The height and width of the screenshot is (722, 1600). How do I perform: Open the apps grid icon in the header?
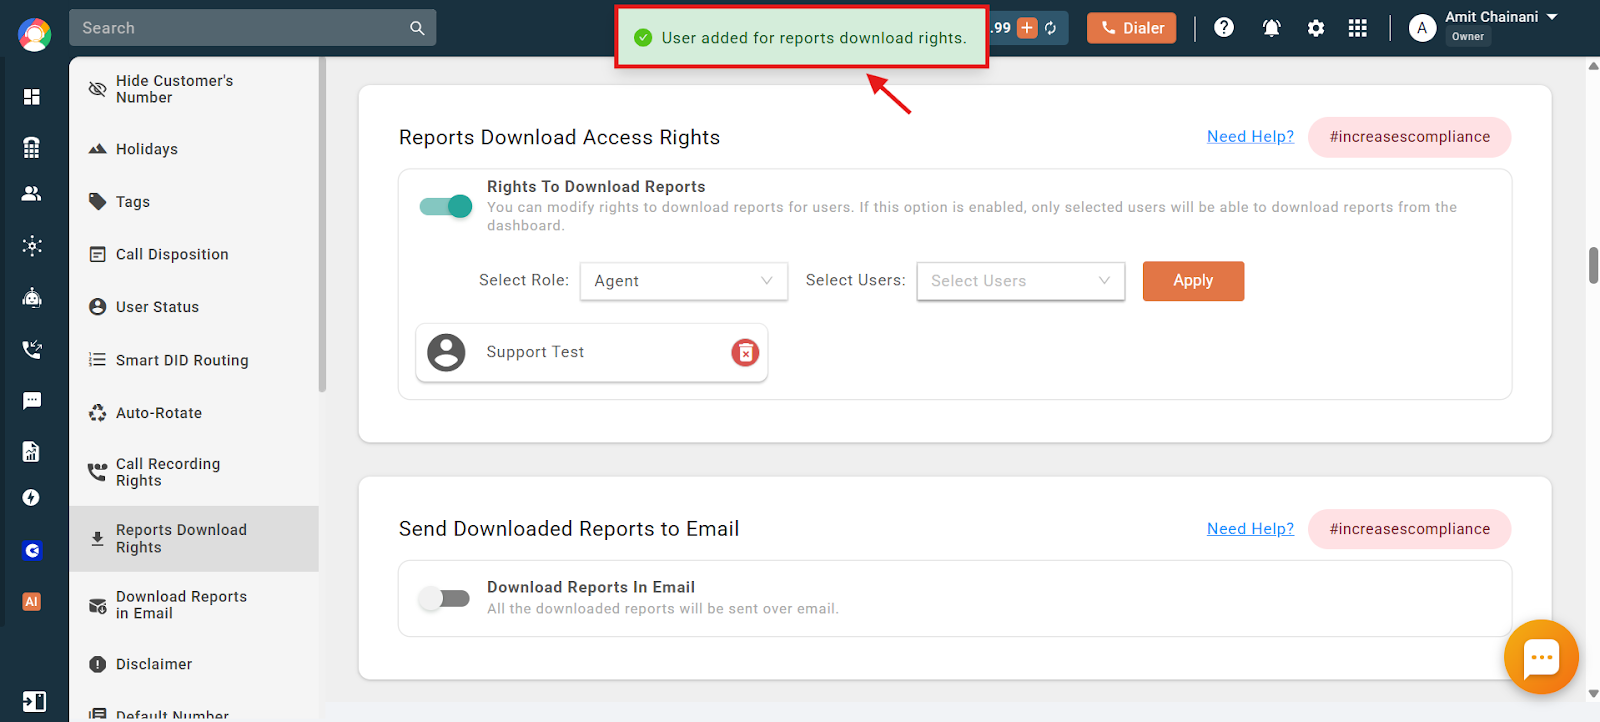1357,28
